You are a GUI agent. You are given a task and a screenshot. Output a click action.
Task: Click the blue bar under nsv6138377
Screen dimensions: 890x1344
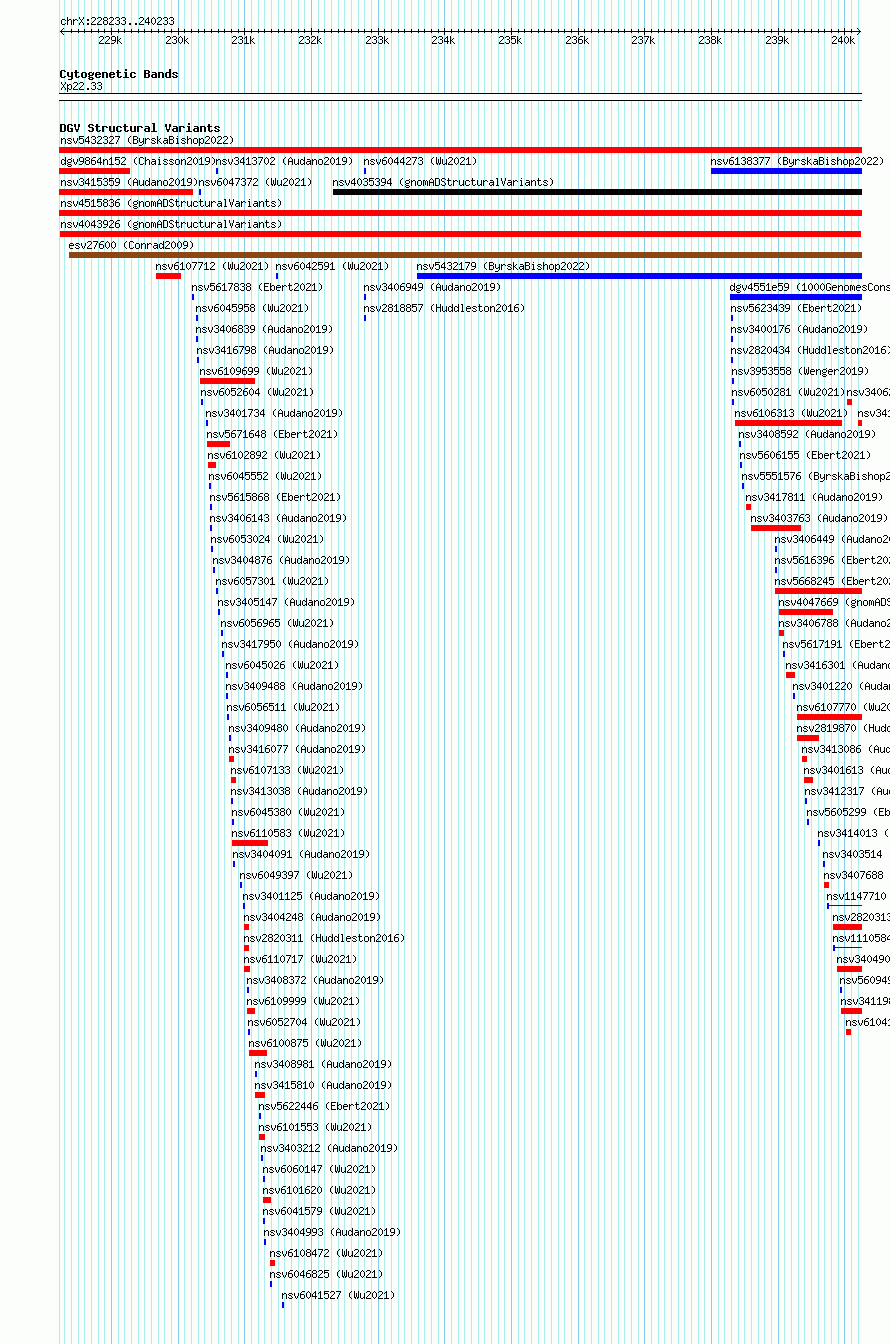pyautogui.click(x=786, y=171)
